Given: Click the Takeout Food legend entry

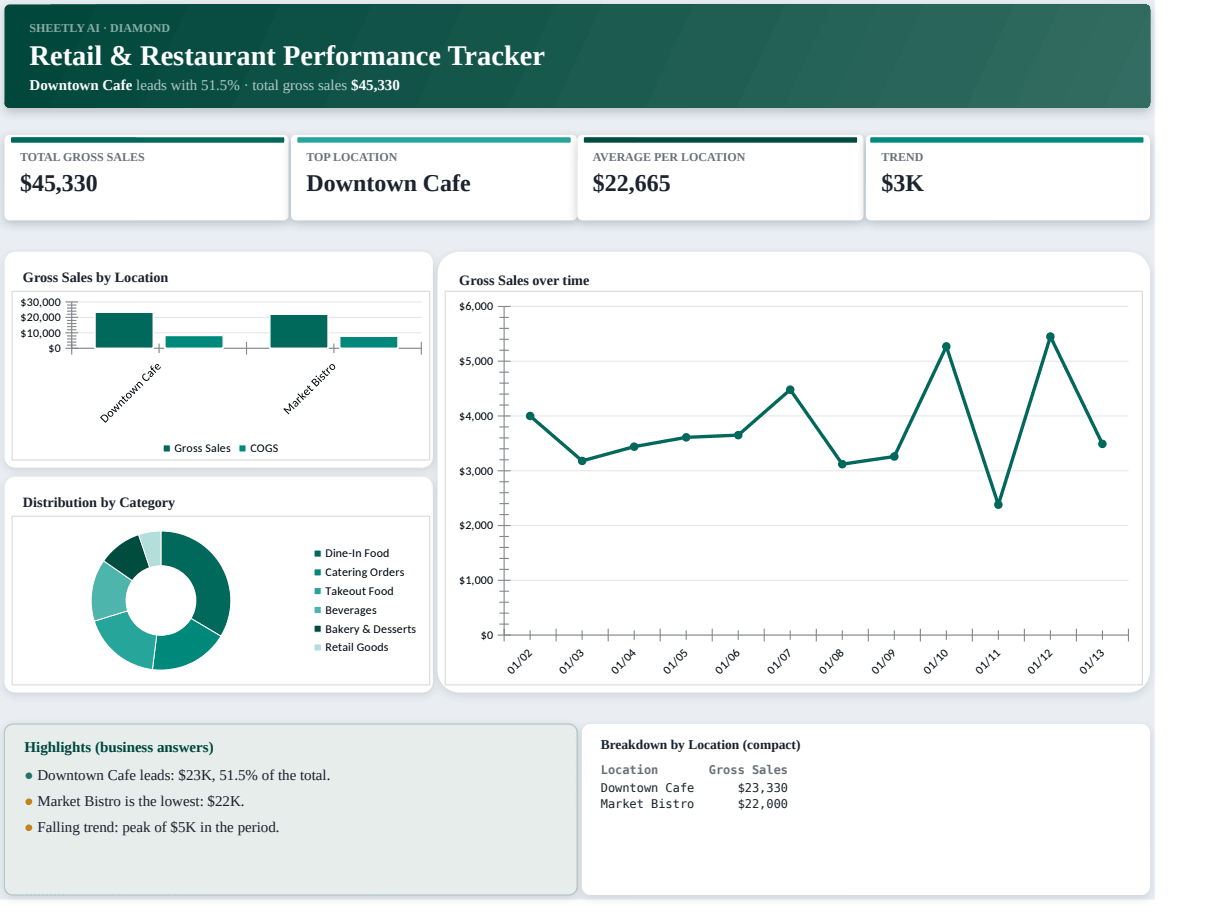Looking at the screenshot, I should tap(354, 592).
